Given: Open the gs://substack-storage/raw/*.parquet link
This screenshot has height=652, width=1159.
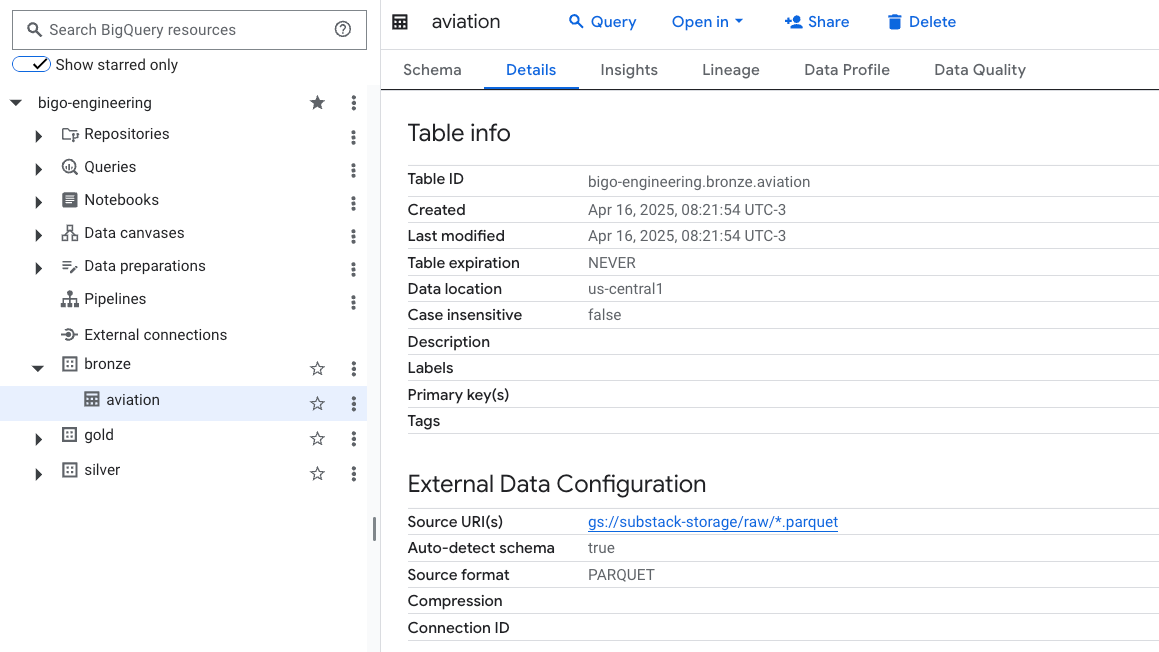Looking at the screenshot, I should tap(713, 522).
